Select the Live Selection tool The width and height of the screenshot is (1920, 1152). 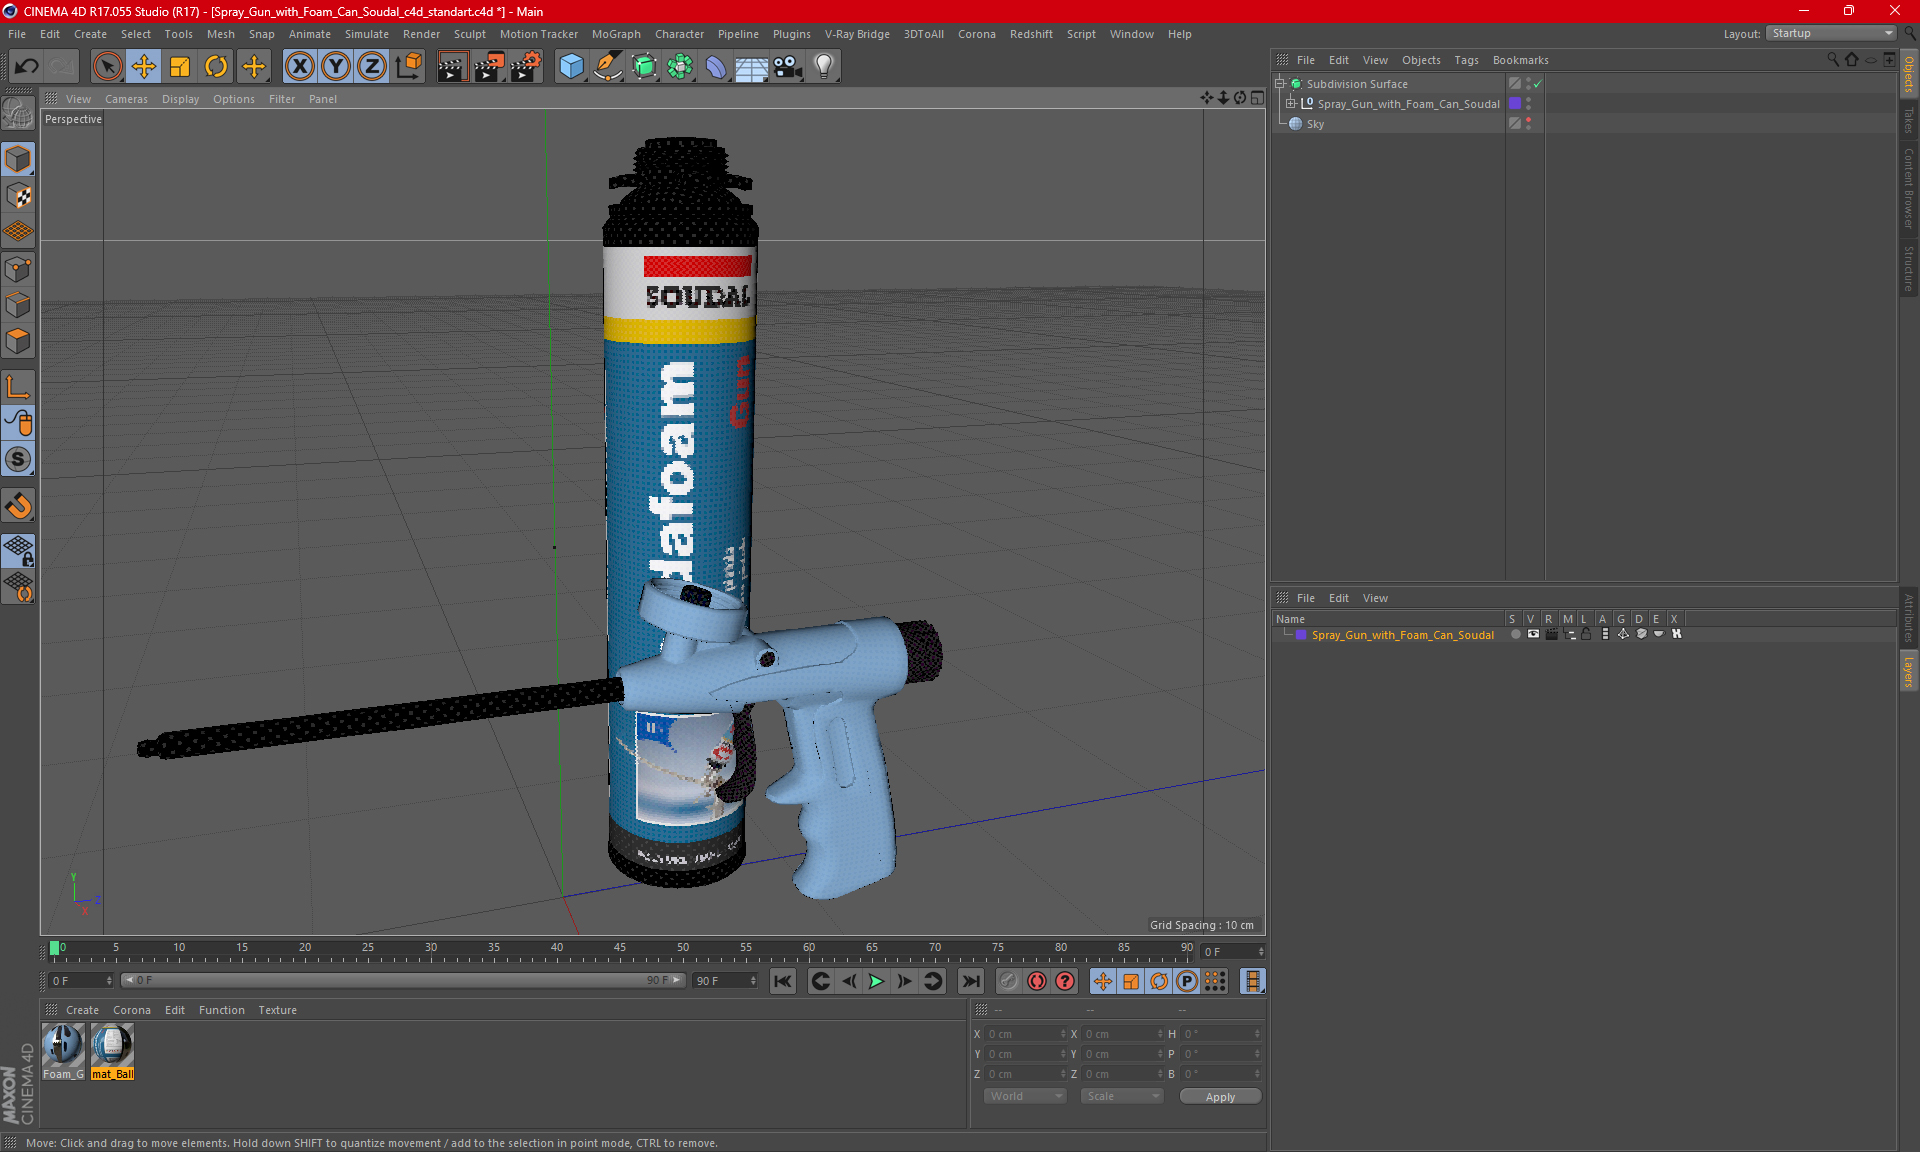[107, 67]
